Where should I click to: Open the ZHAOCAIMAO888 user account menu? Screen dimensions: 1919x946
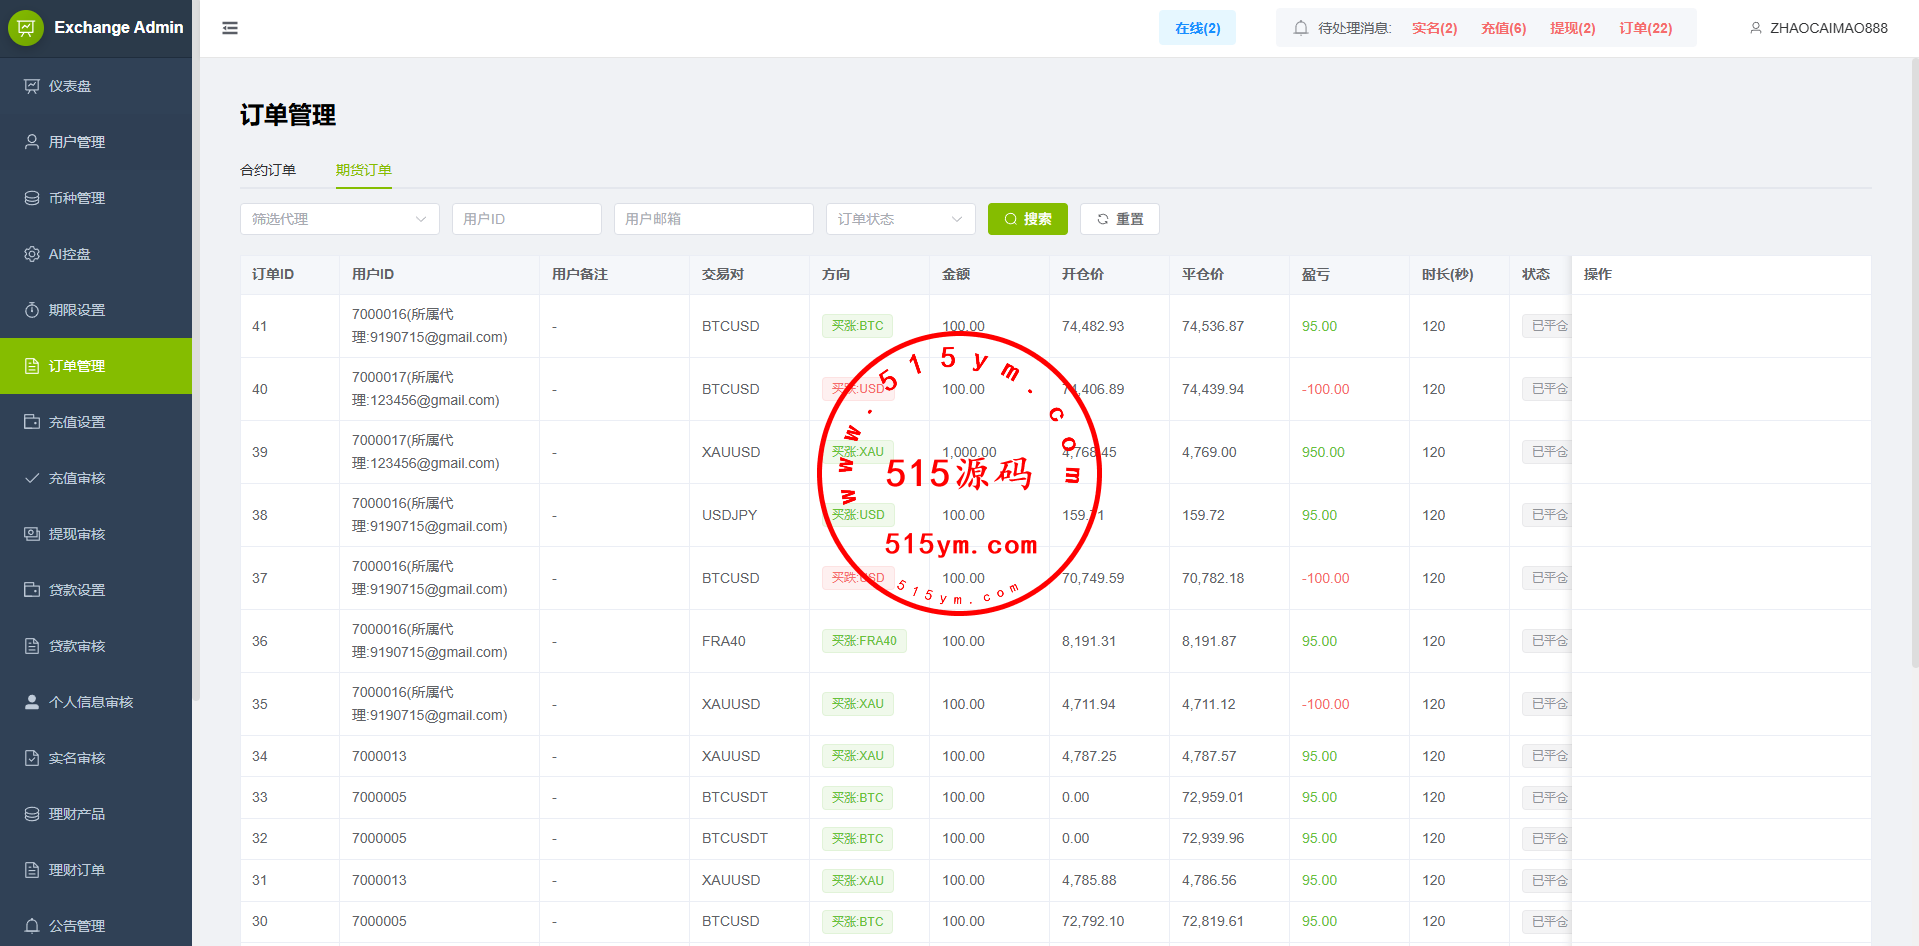point(1818,28)
